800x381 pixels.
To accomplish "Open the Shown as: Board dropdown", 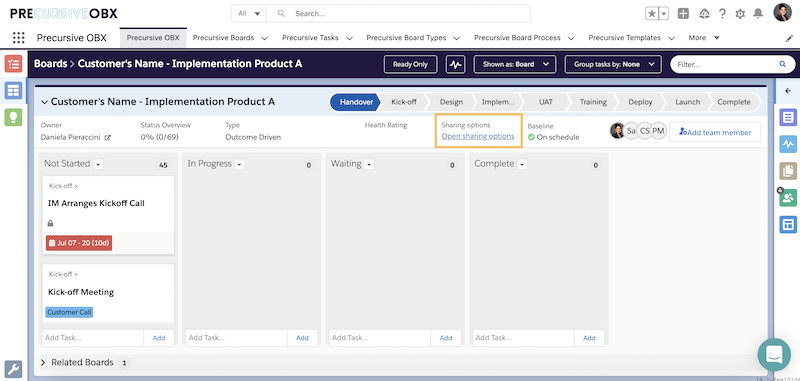I will [514, 64].
